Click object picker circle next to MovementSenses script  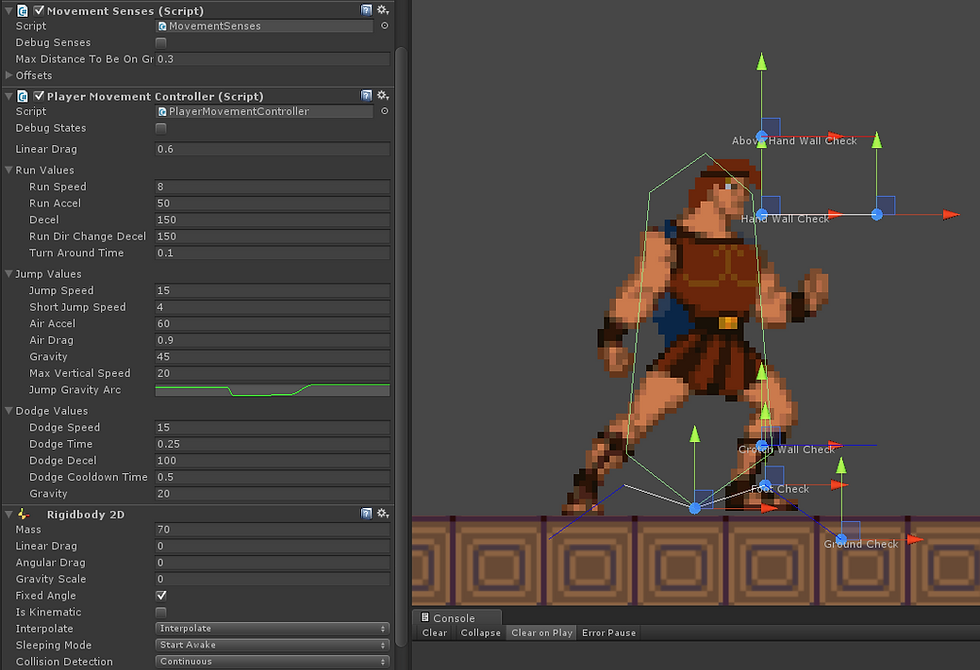click(384, 26)
